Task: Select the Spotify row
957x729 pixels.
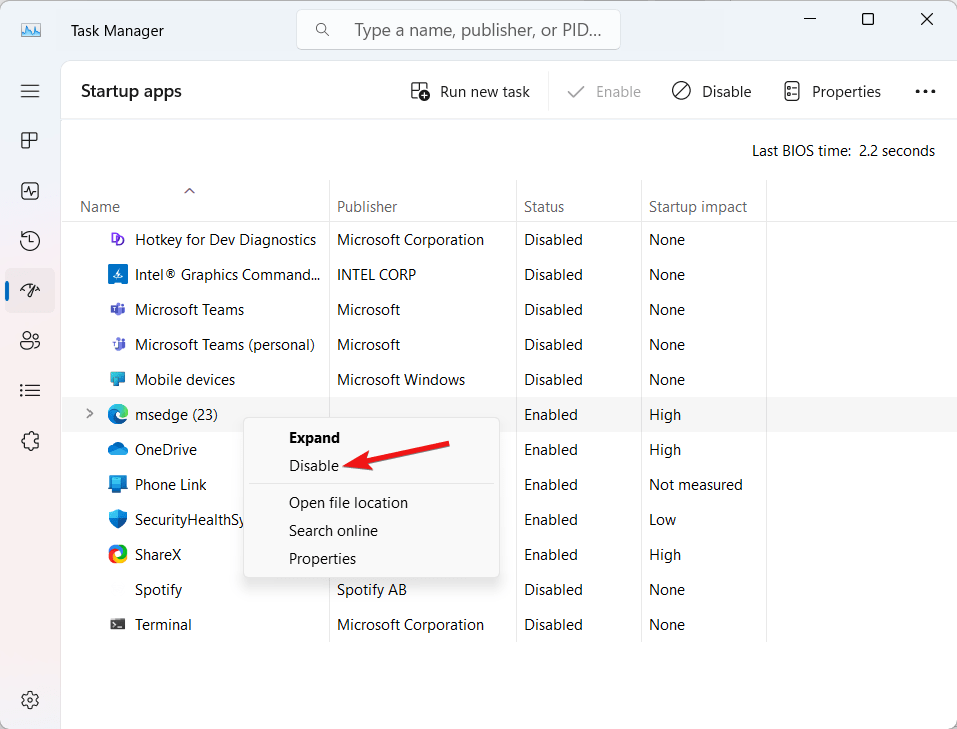Action: click(x=510, y=590)
